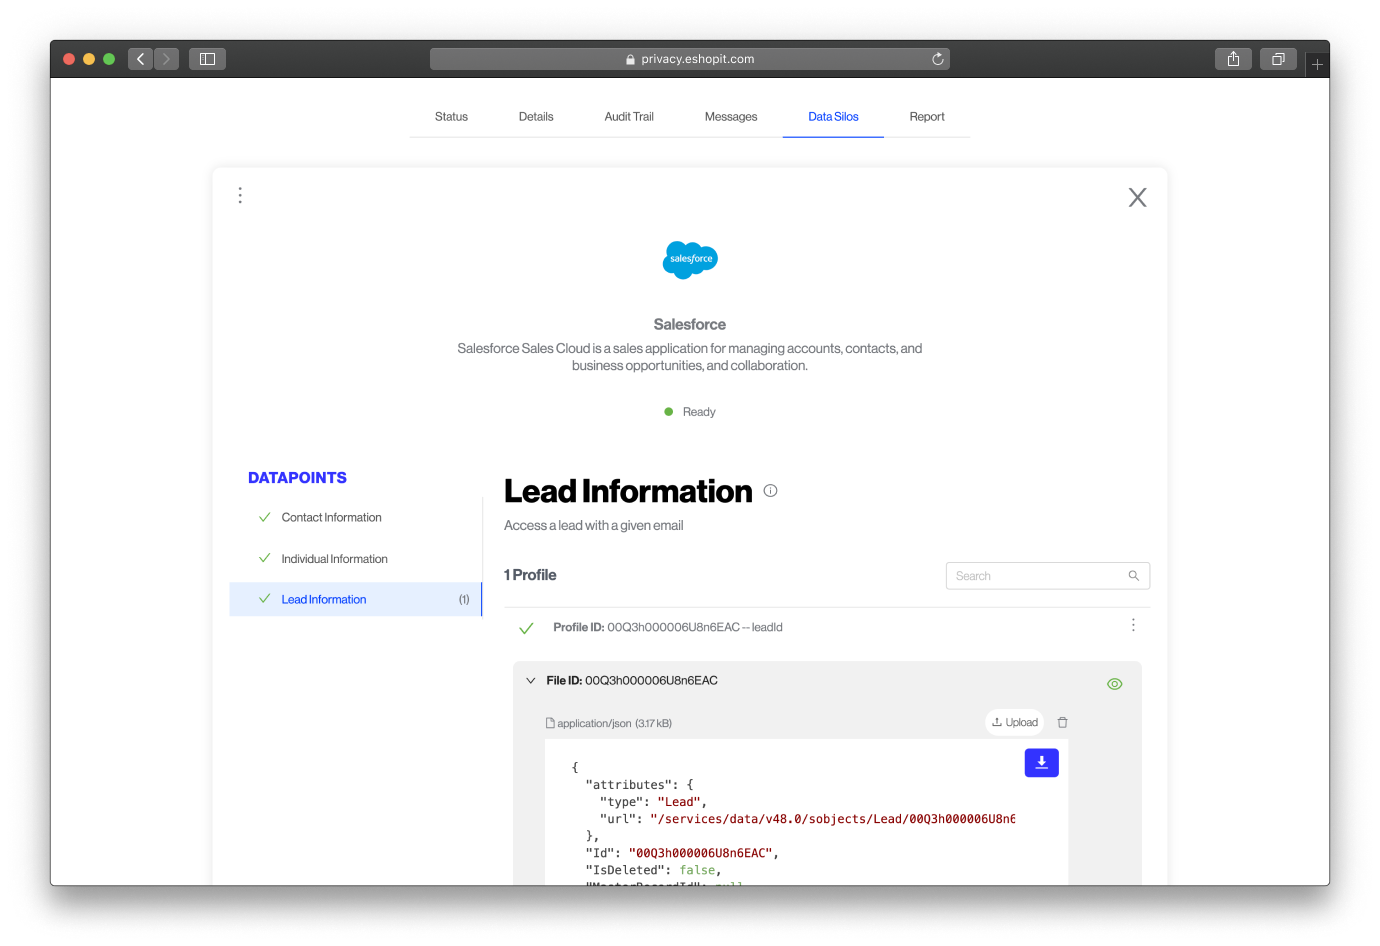Click the Contact Information checkmark icon
Screen dimensions: 1380x946
[x=265, y=517]
